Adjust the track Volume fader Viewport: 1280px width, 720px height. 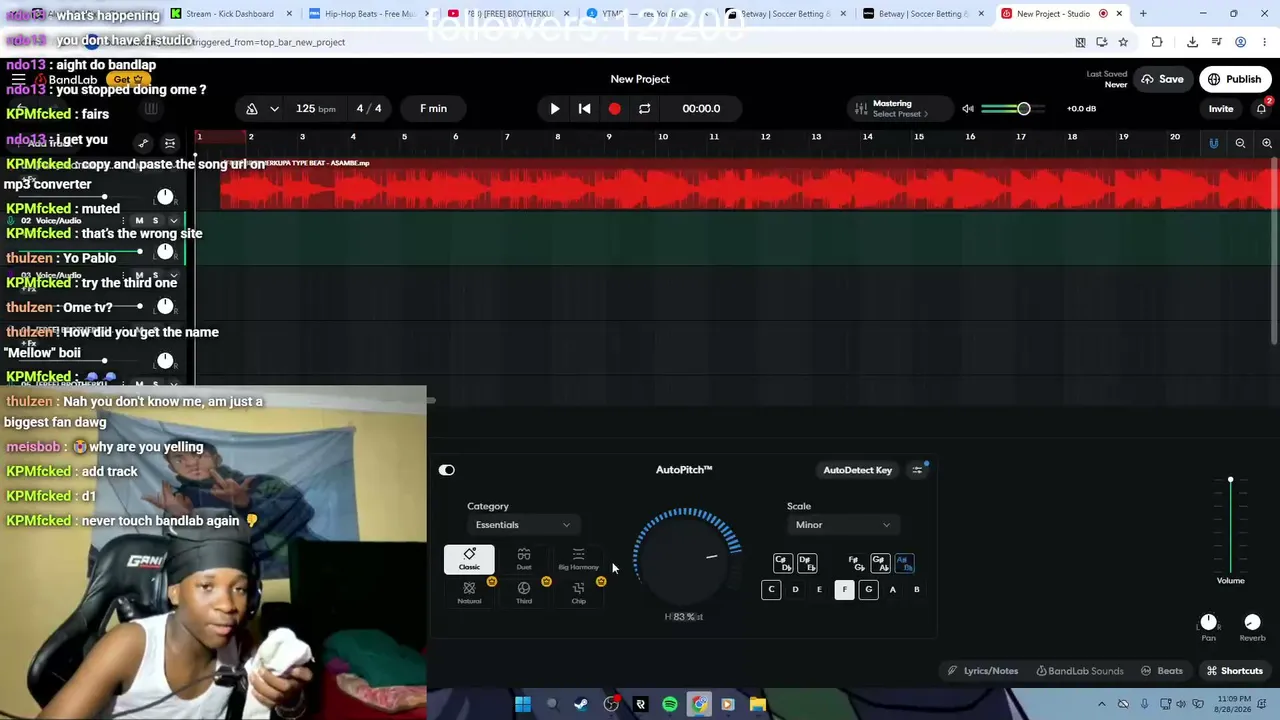[1231, 525]
